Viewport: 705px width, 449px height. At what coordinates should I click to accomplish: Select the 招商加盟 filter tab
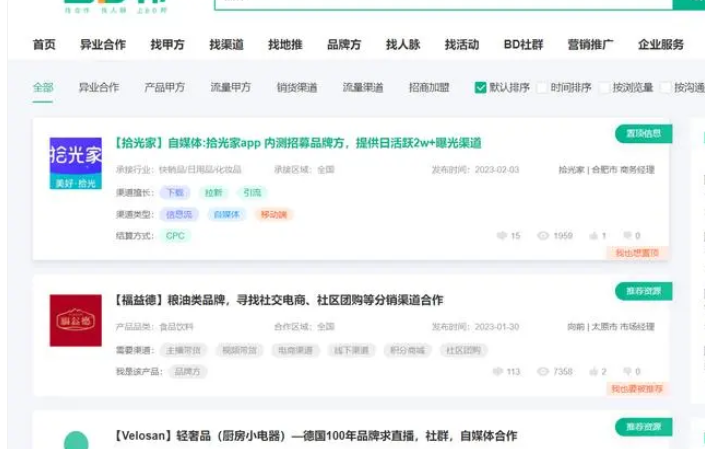click(x=429, y=87)
